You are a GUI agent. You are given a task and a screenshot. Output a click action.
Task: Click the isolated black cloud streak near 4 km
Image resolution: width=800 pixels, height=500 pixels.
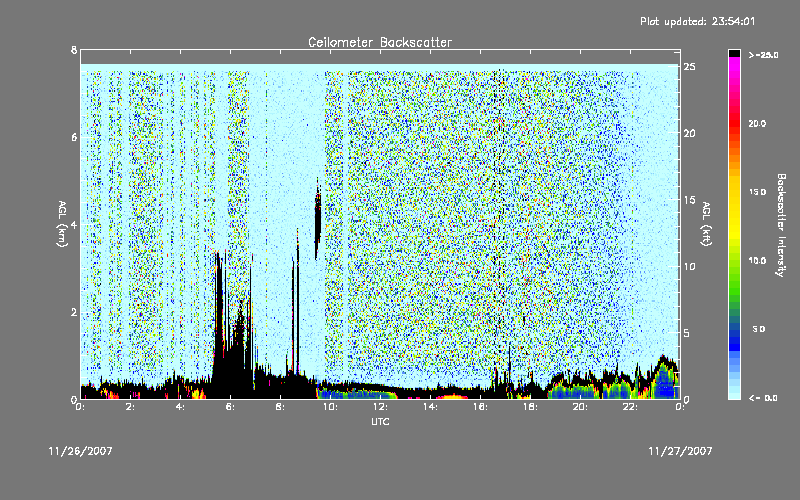pyautogui.click(x=318, y=218)
